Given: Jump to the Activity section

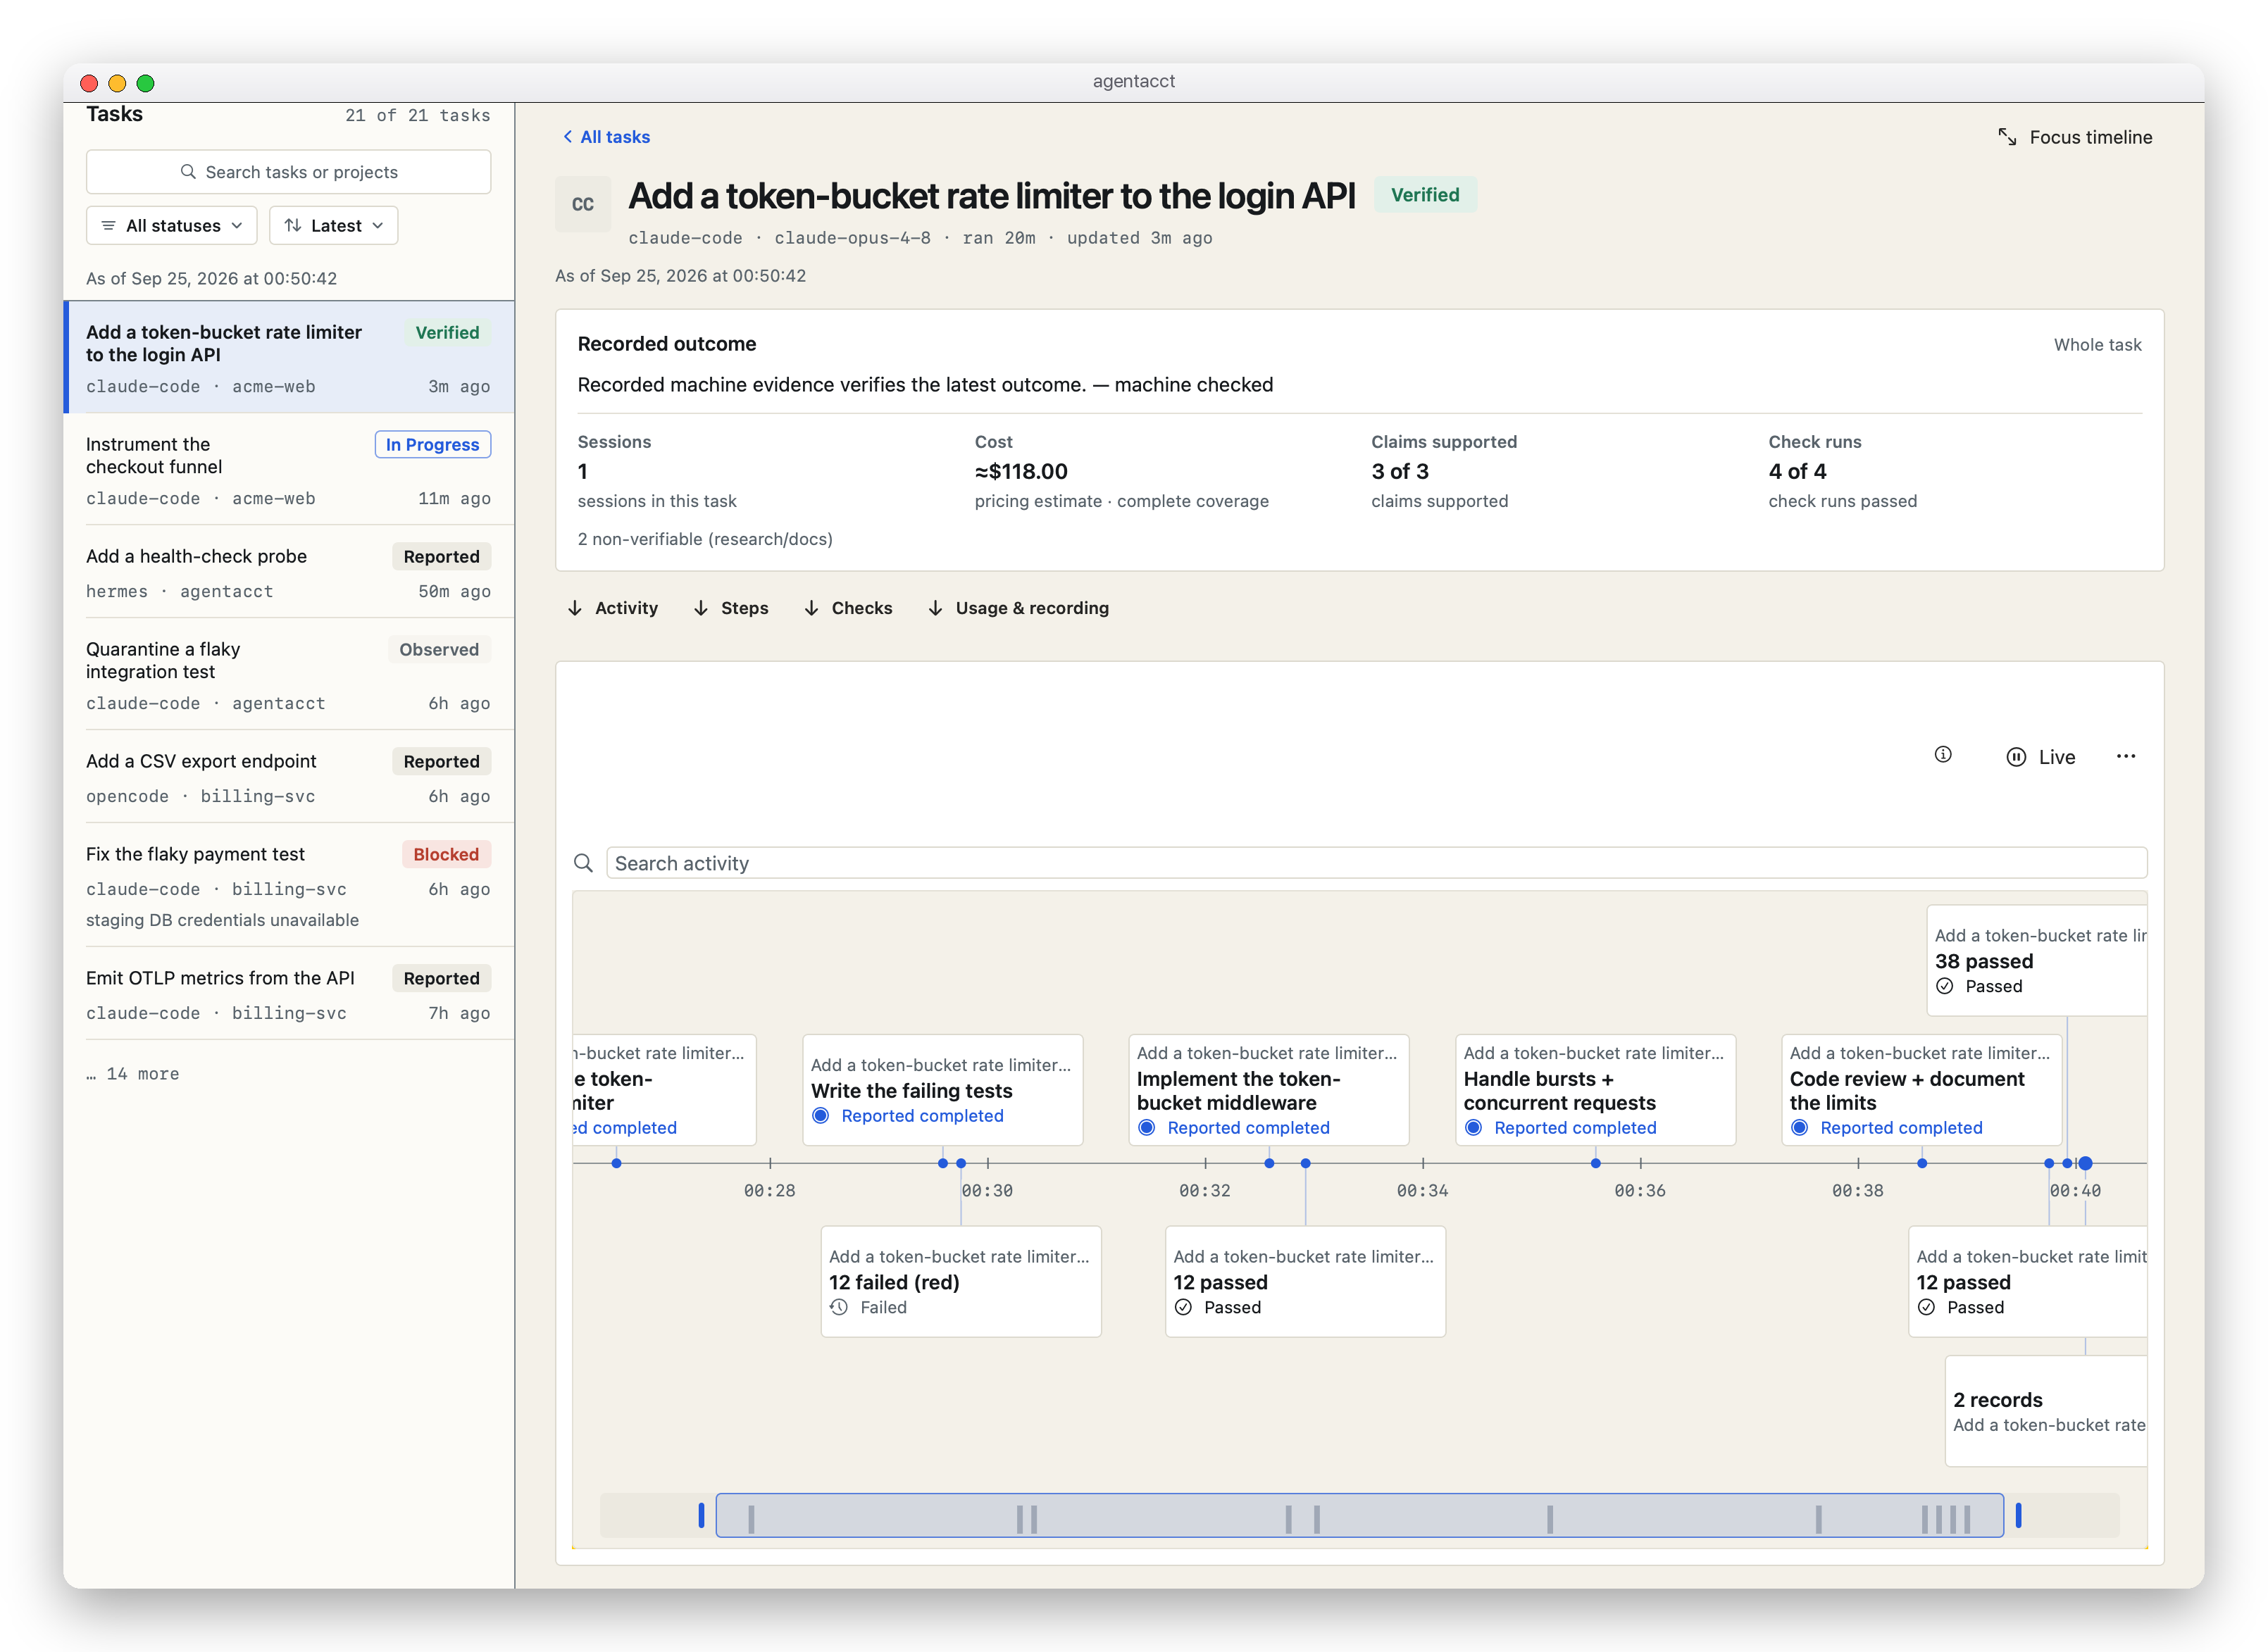Looking at the screenshot, I should coord(613,608).
